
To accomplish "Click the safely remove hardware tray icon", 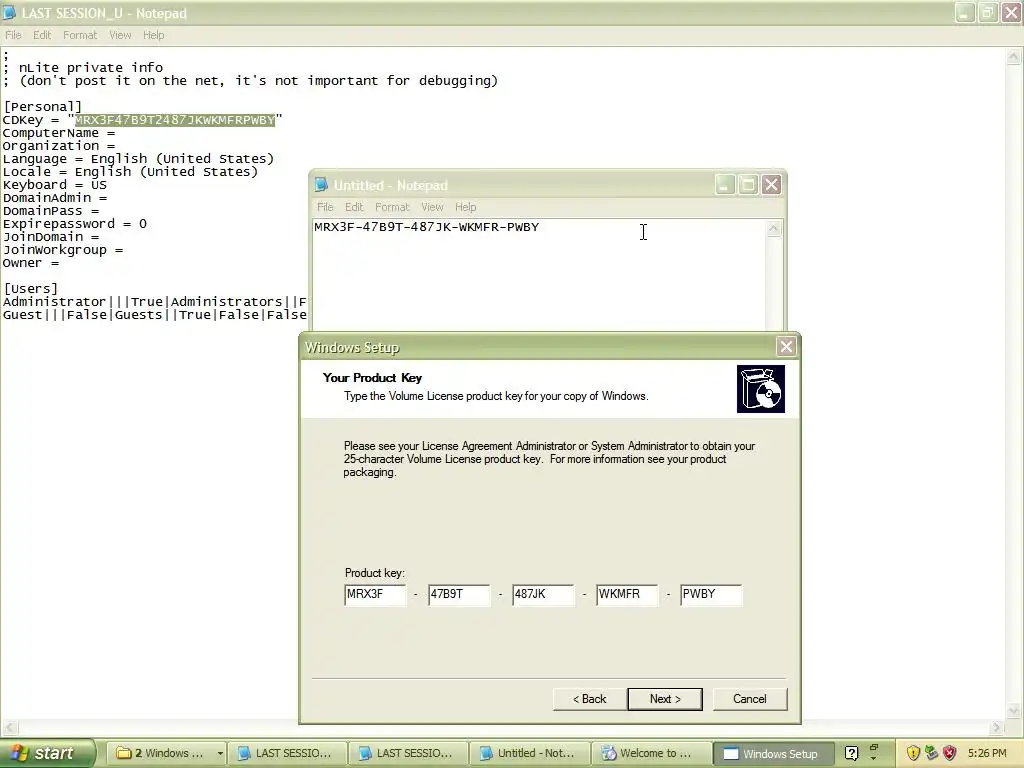I will pyautogui.click(x=931, y=753).
